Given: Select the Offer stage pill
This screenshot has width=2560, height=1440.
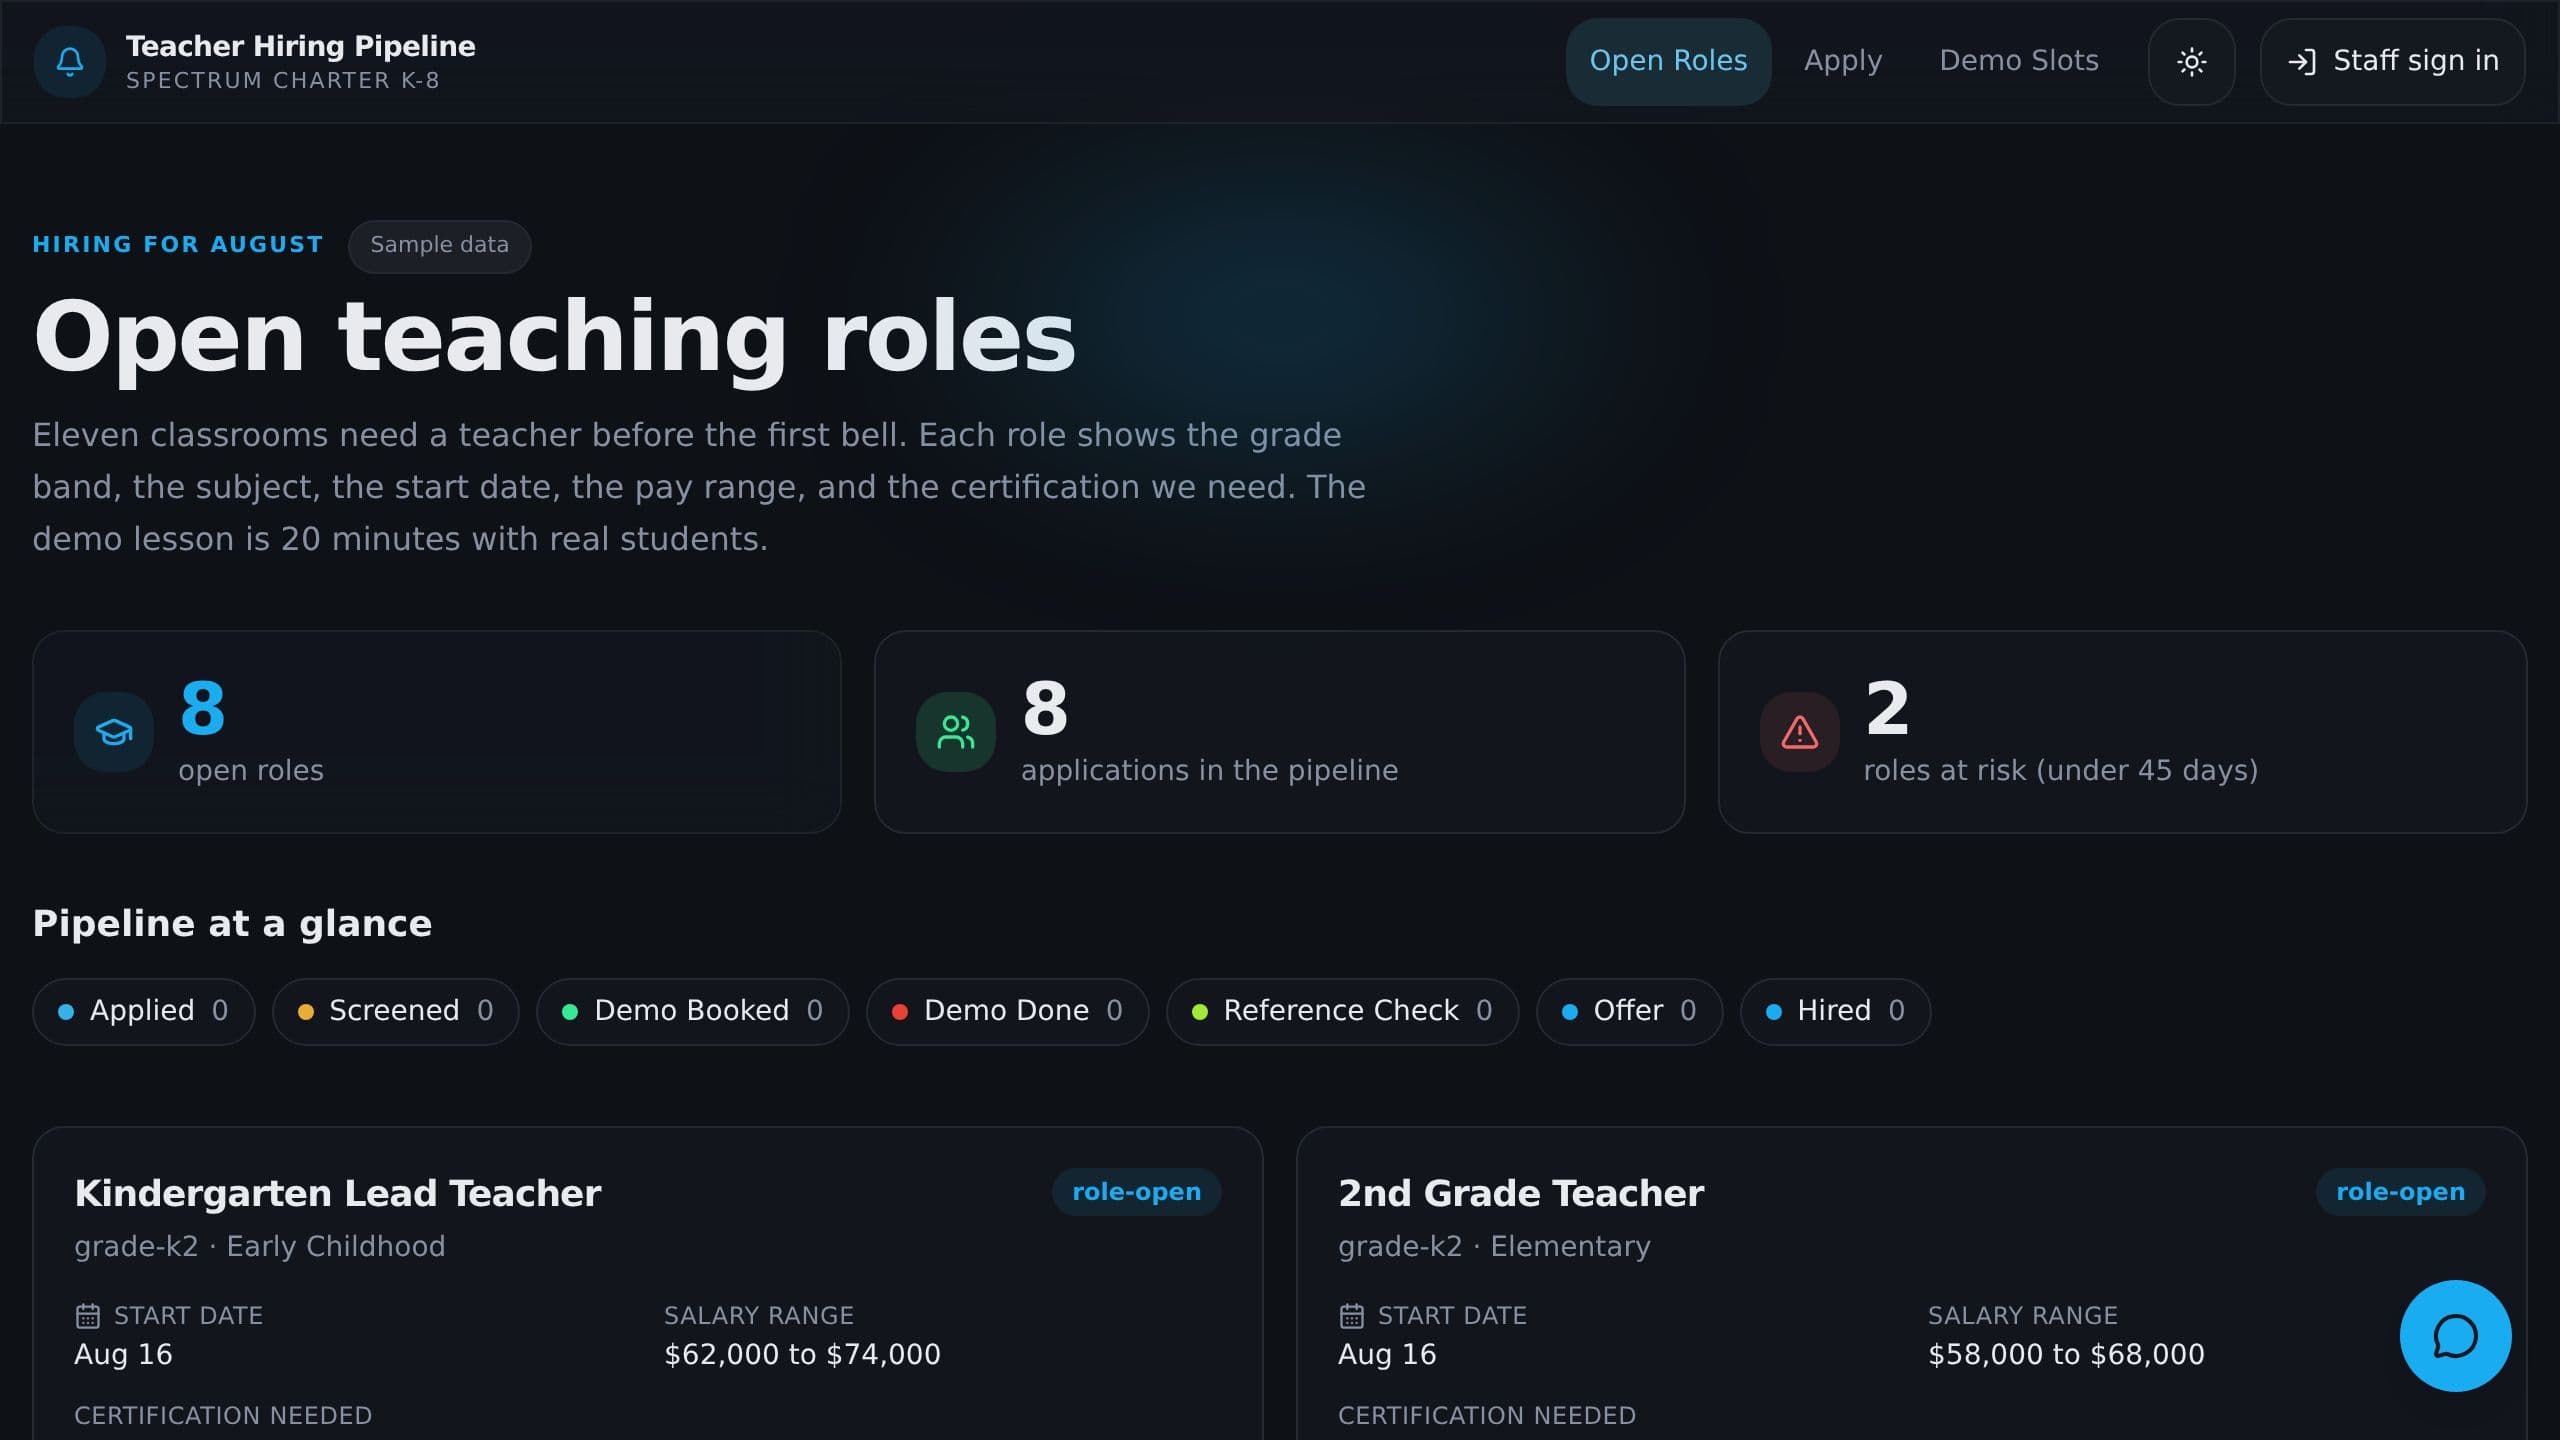Looking at the screenshot, I should [1629, 1011].
